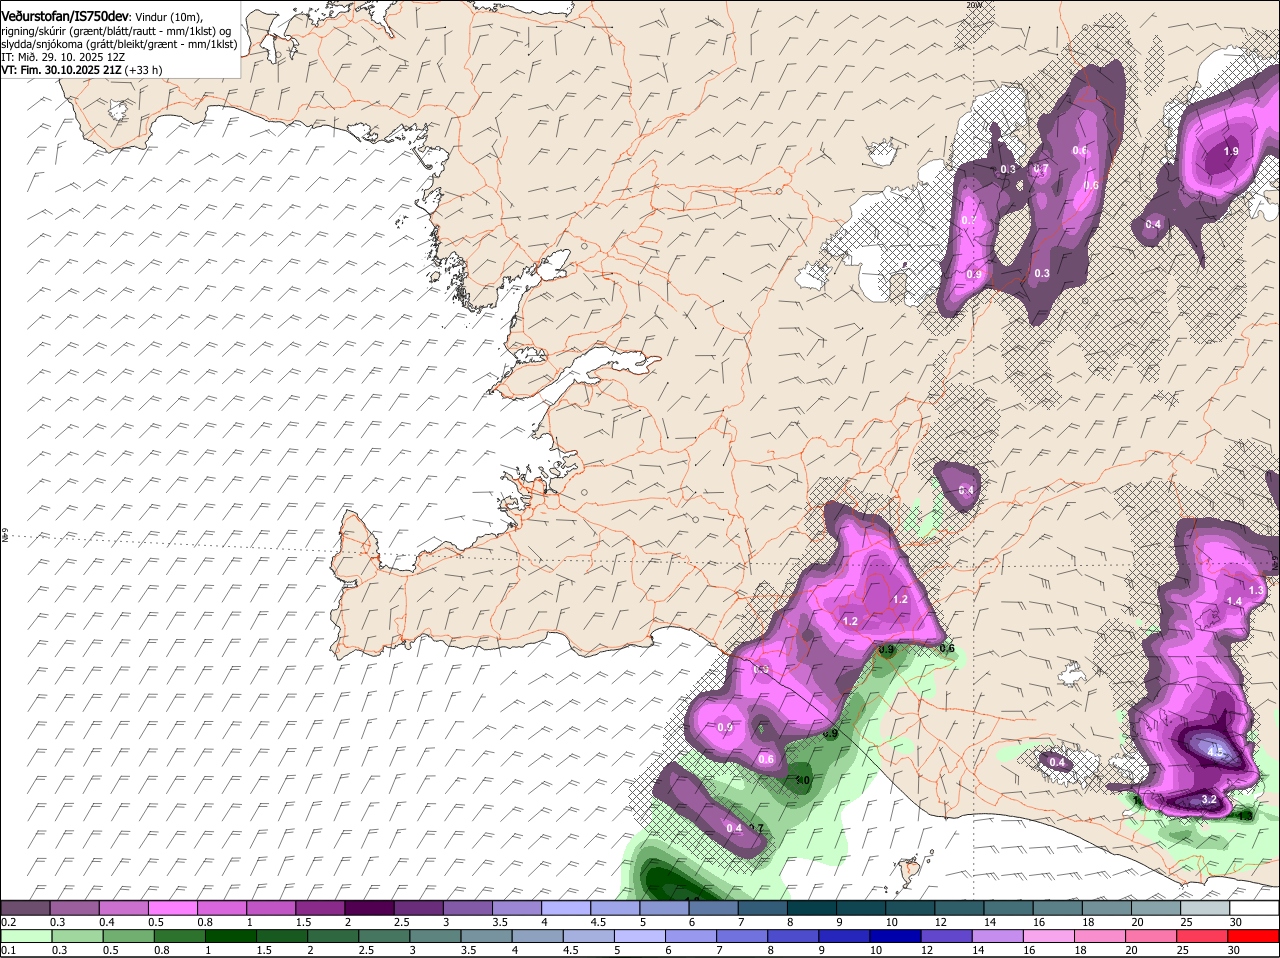
Task: Click the 1.0 value on the green rain area
Action: pyautogui.click(x=802, y=780)
